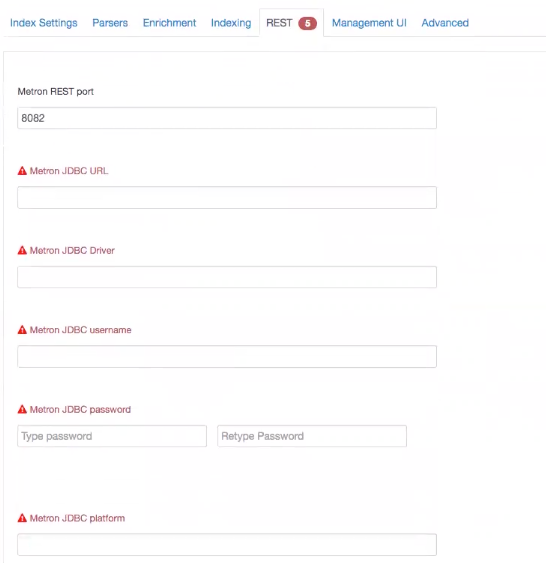Image resolution: width=546 pixels, height=563 pixels.
Task: Focus the Metron JDBC platform input
Action: click(x=227, y=545)
